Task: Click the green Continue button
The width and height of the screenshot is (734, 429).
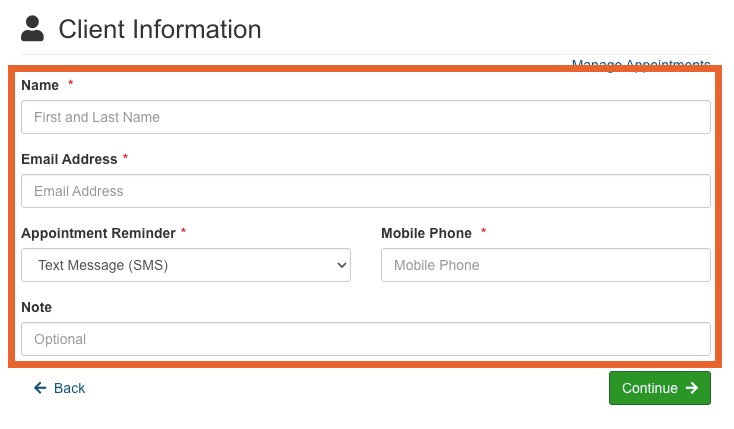Action: 660,388
